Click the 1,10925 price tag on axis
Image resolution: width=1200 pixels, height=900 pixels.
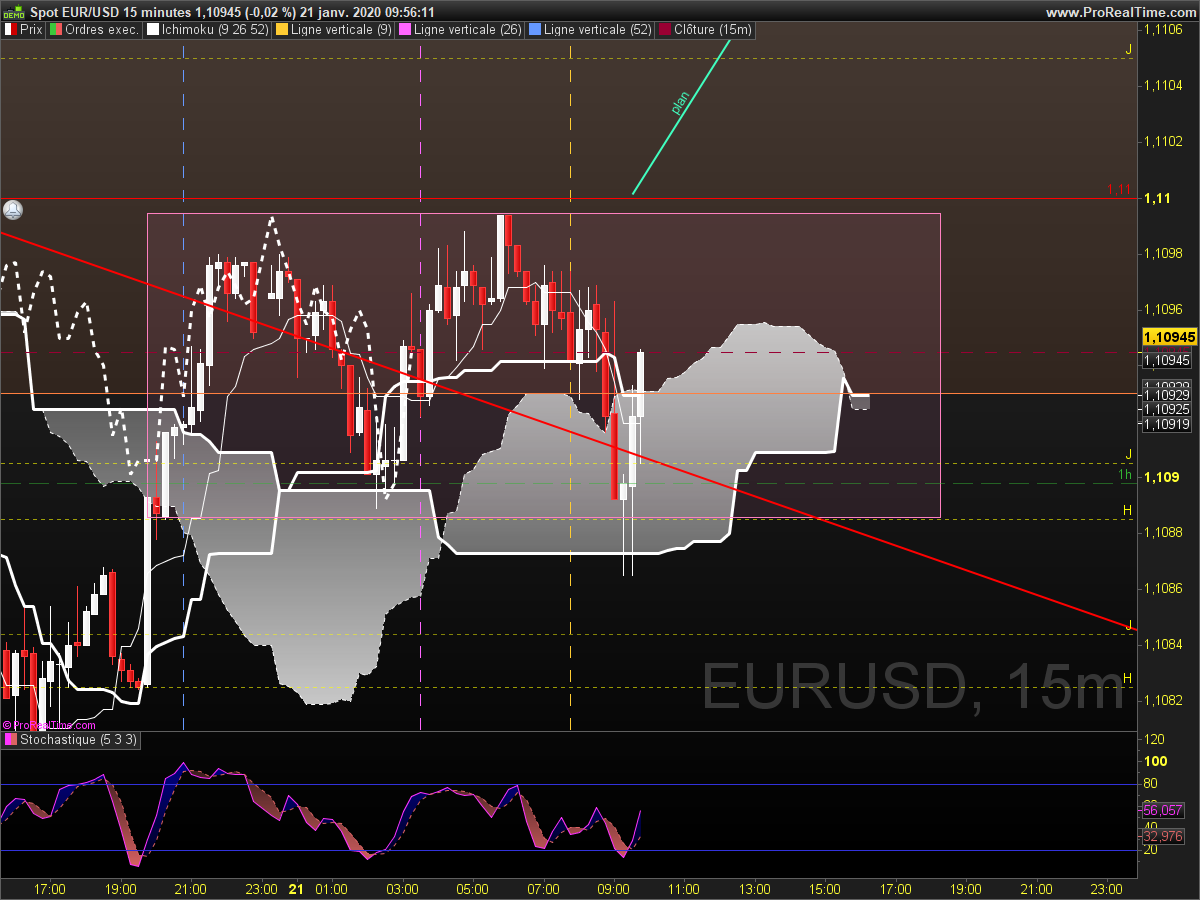click(1167, 409)
